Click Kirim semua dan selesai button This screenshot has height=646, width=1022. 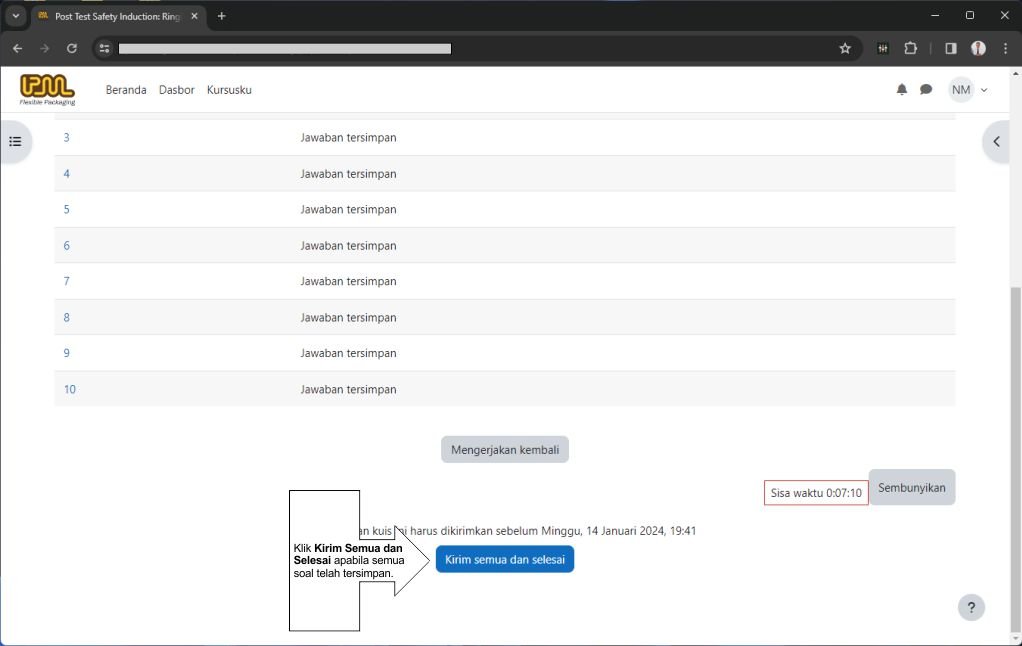point(504,560)
